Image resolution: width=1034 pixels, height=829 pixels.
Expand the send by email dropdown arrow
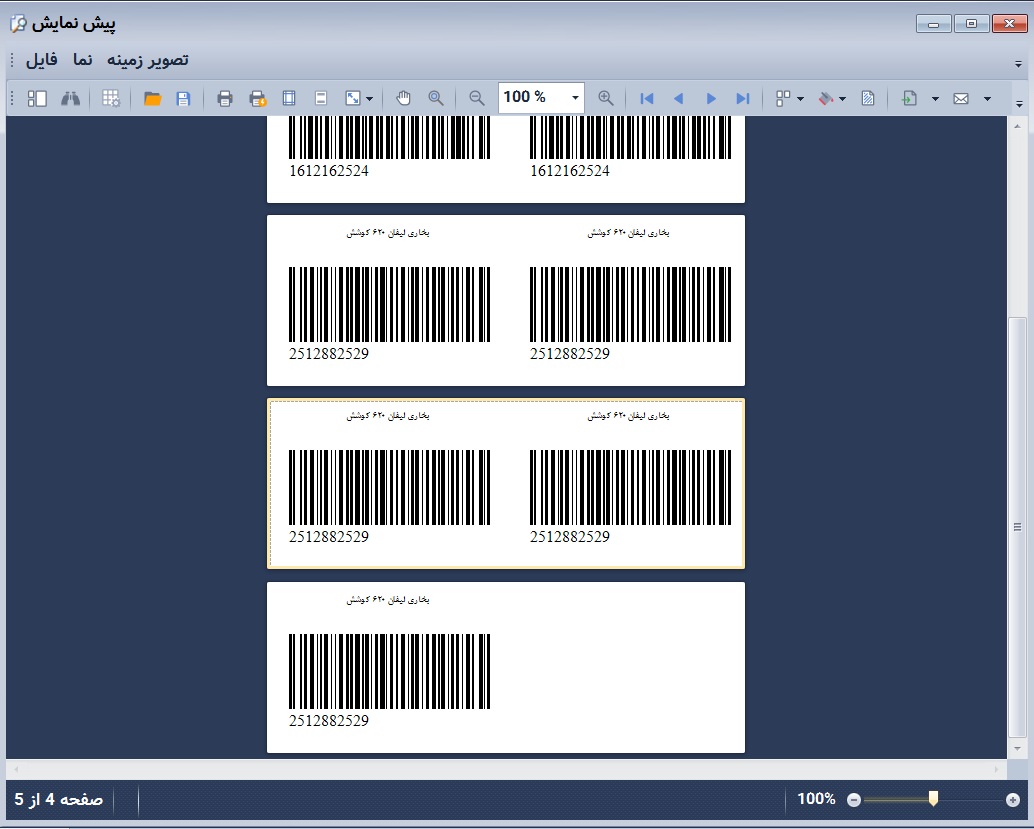pyautogui.click(x=987, y=98)
